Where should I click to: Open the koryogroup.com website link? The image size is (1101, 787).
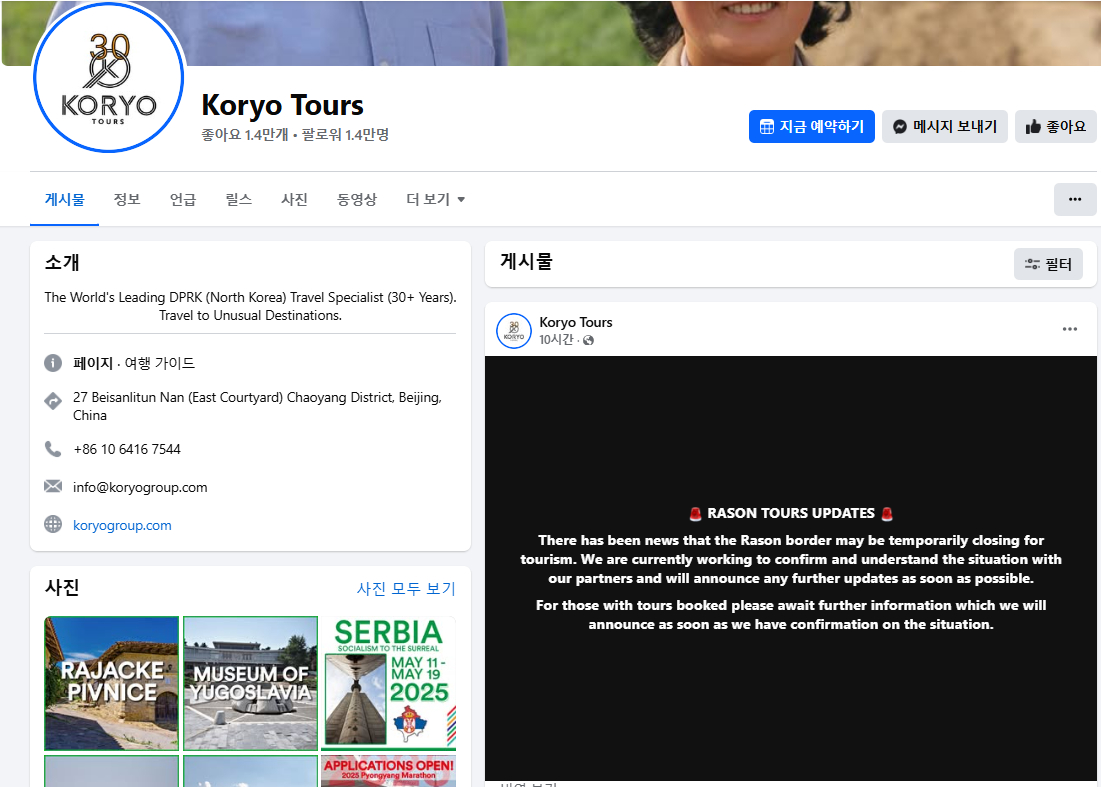(x=122, y=525)
